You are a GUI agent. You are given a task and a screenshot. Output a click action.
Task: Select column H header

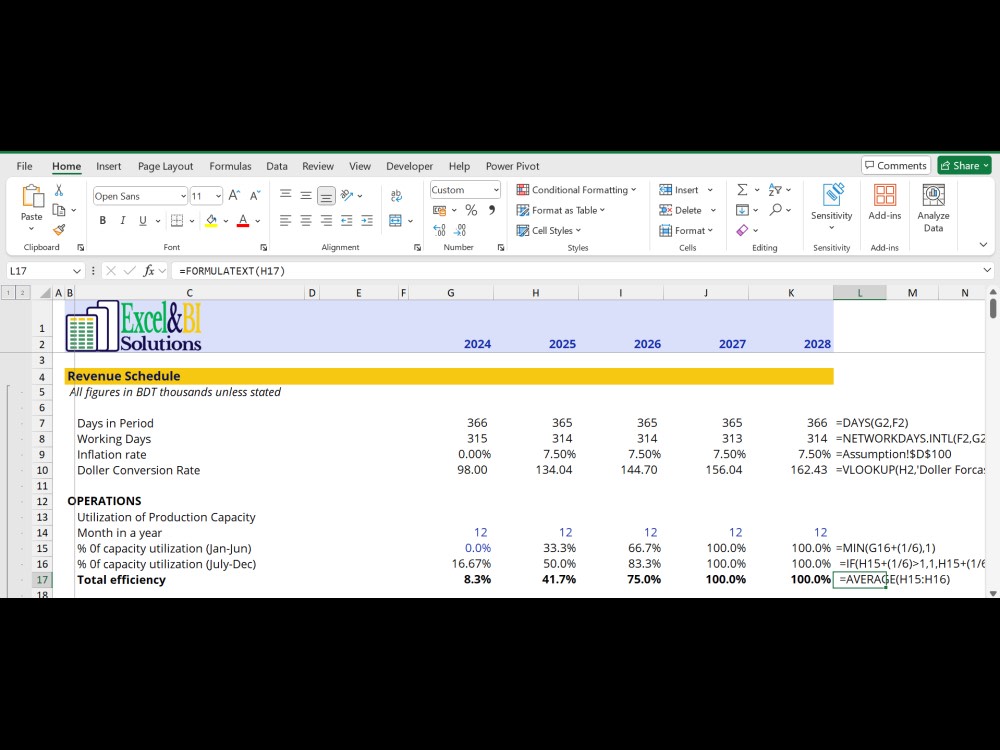(536, 293)
